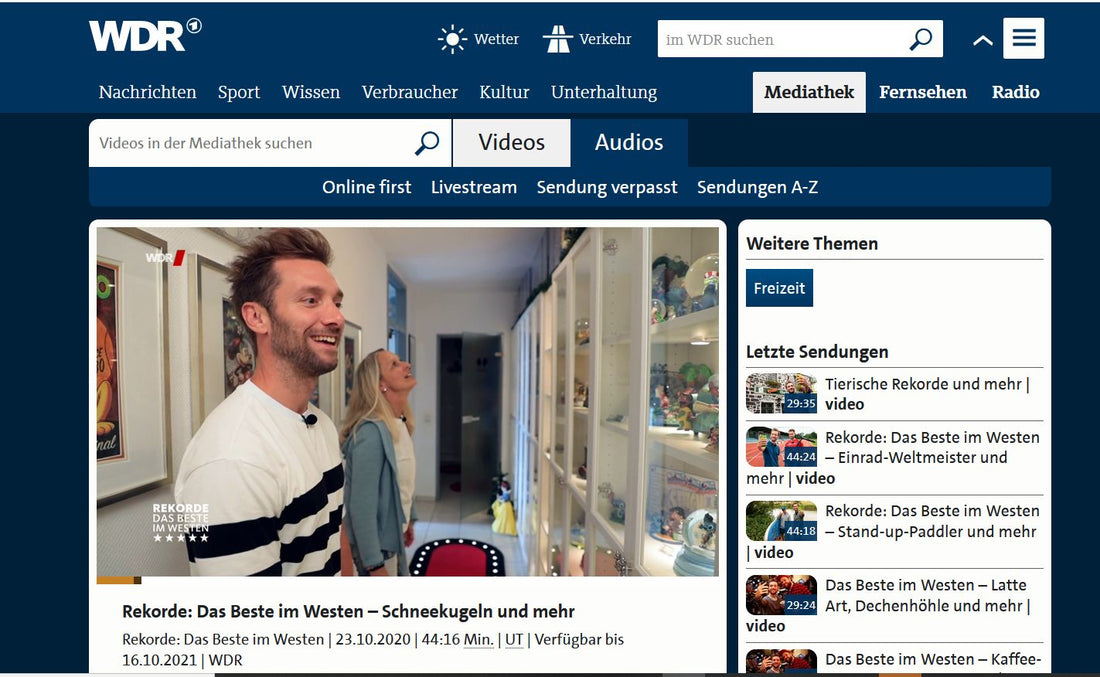Select the Fernsehen tab
This screenshot has height=677, width=1100.
click(x=923, y=92)
